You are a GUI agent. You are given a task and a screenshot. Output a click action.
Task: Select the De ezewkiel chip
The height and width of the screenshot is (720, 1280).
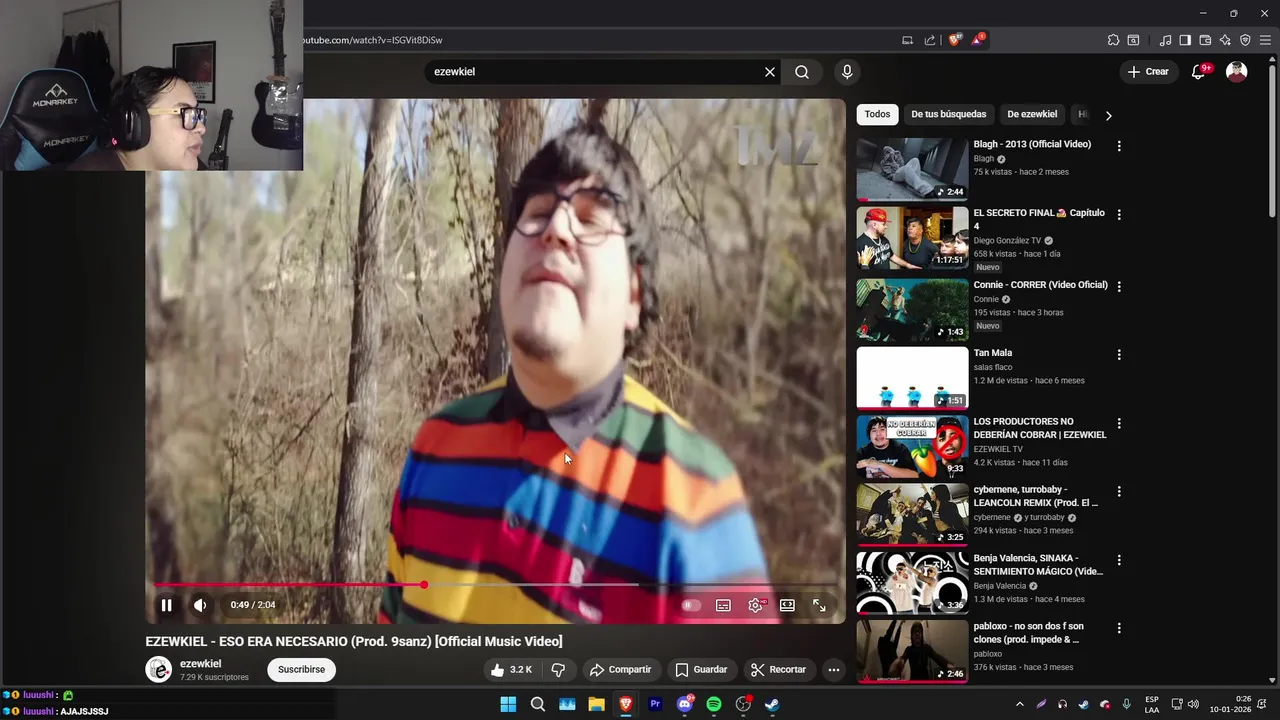pyautogui.click(x=1032, y=114)
